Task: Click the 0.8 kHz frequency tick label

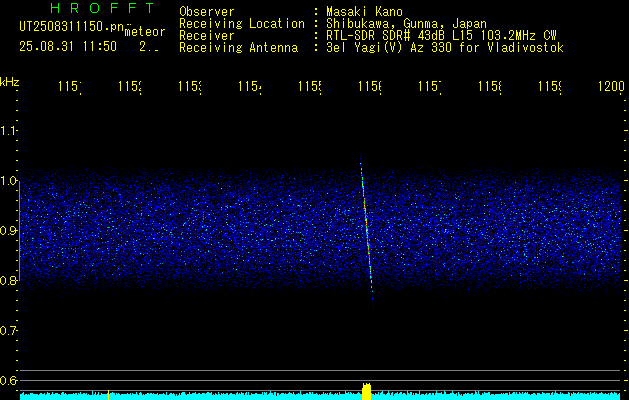Action: click(8, 280)
